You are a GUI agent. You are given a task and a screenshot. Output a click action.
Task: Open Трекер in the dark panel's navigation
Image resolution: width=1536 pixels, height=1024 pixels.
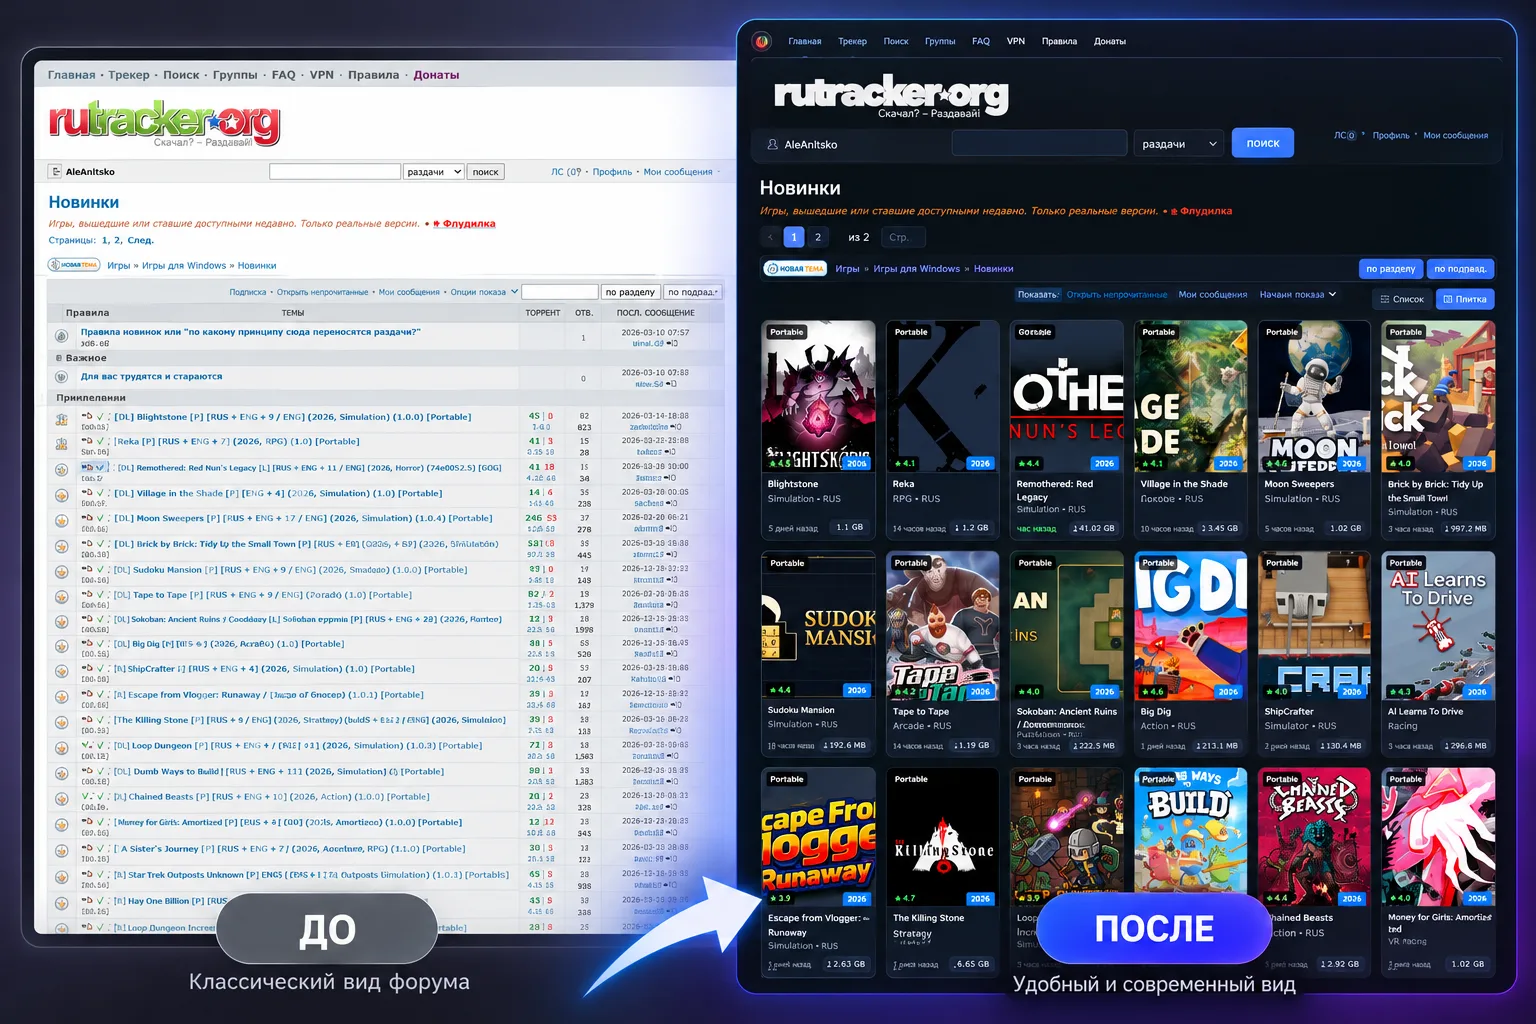click(852, 41)
